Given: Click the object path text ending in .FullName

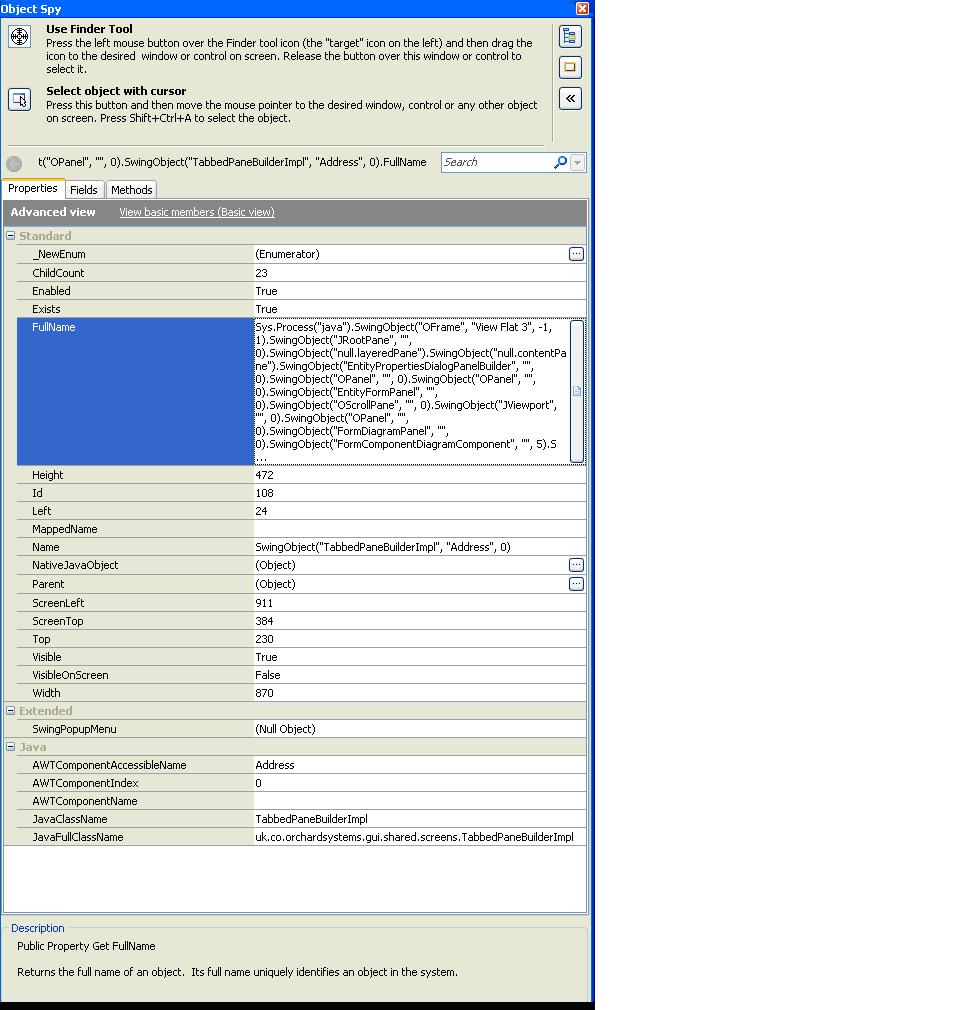Looking at the screenshot, I should [232, 162].
